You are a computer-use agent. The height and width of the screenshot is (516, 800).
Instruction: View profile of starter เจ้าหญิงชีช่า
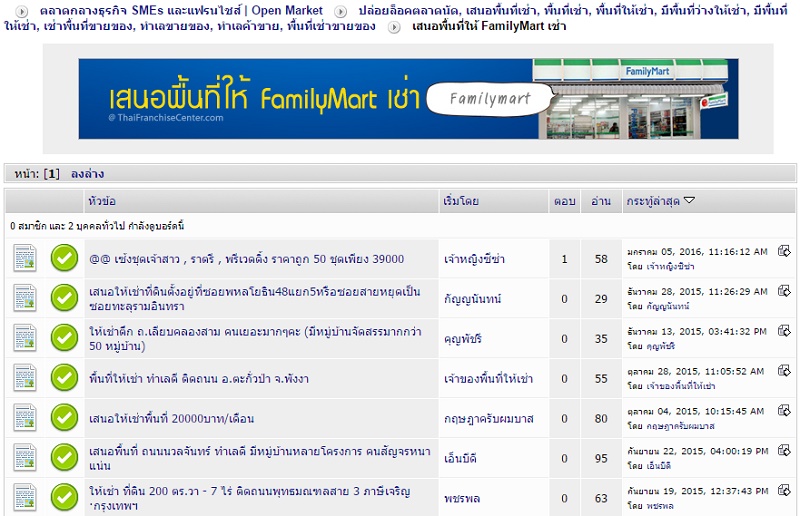pos(474,259)
